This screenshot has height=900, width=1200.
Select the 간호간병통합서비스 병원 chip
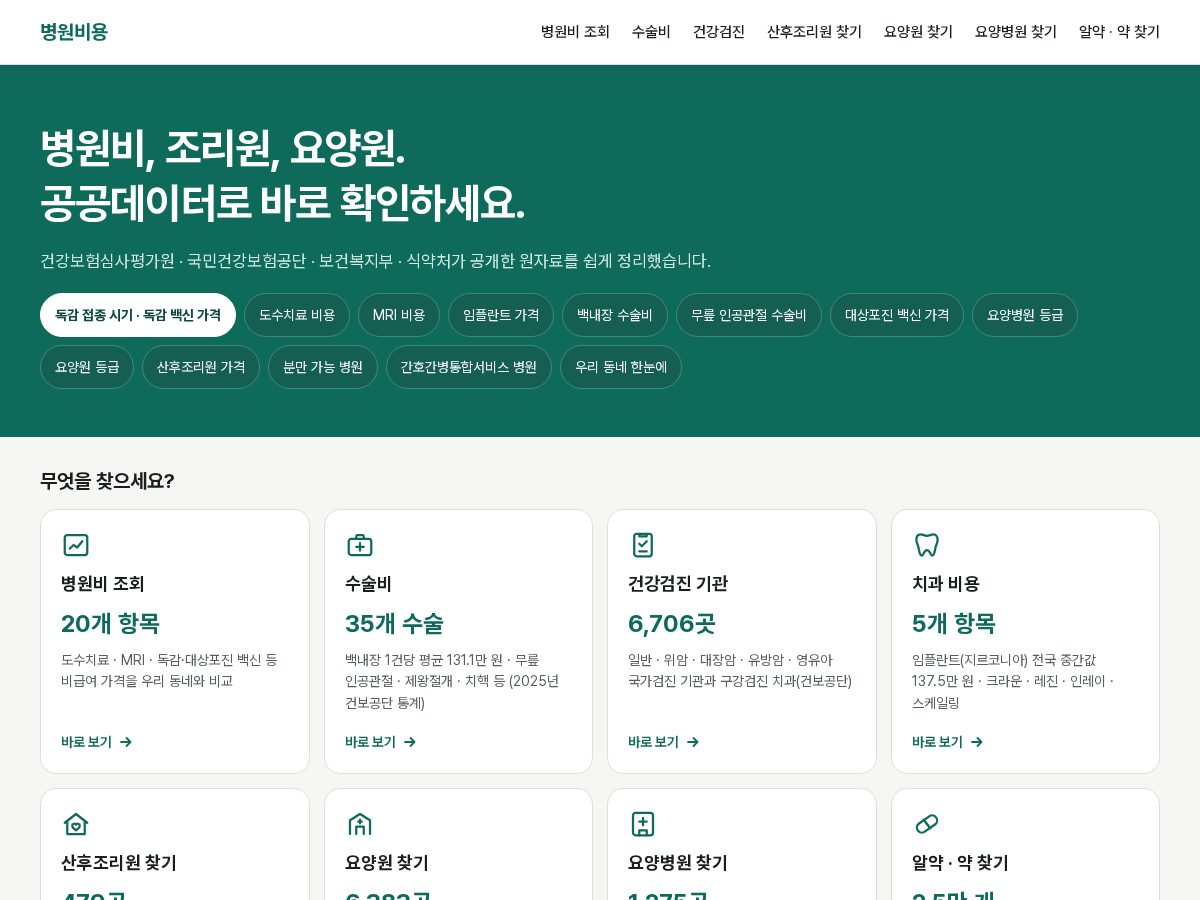(469, 367)
